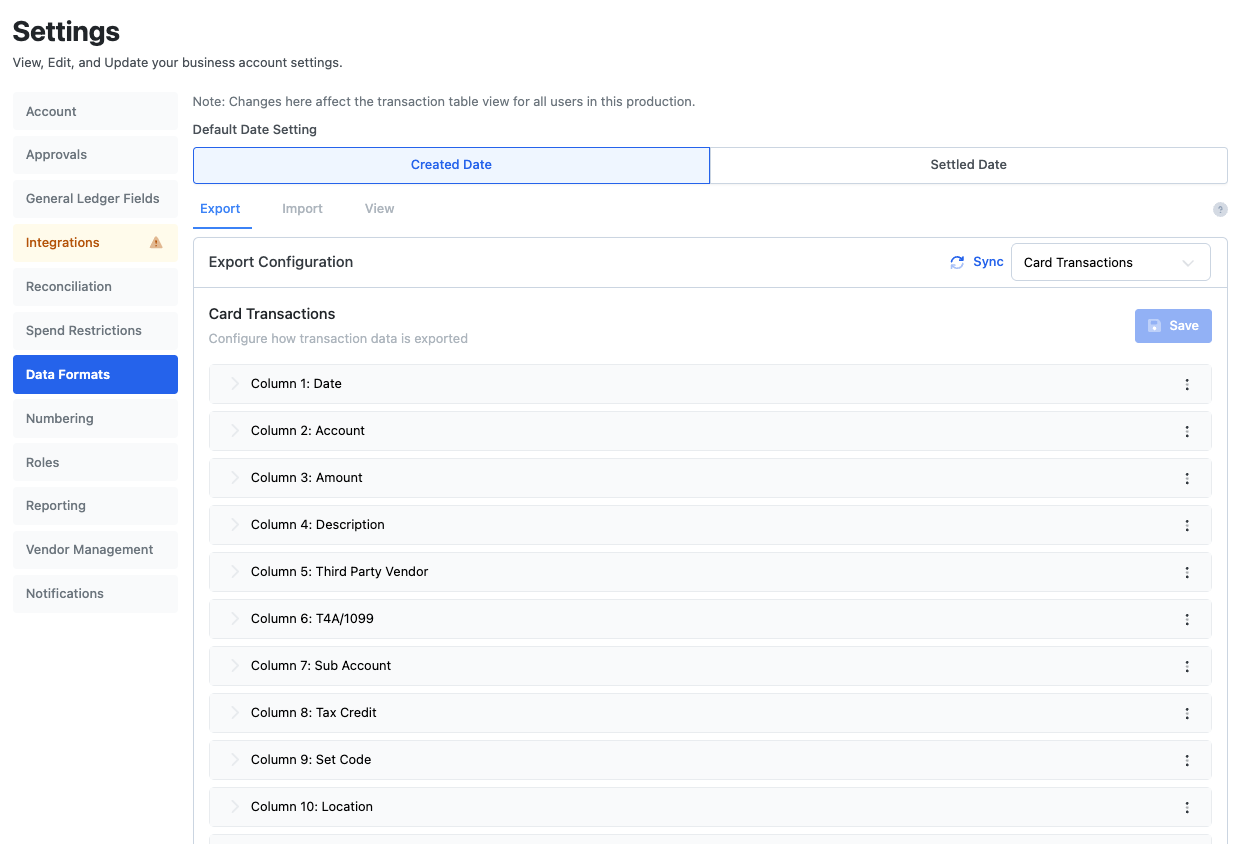Click the help question mark icon
Screen dimensions: 1240x844
pyautogui.click(x=1220, y=210)
